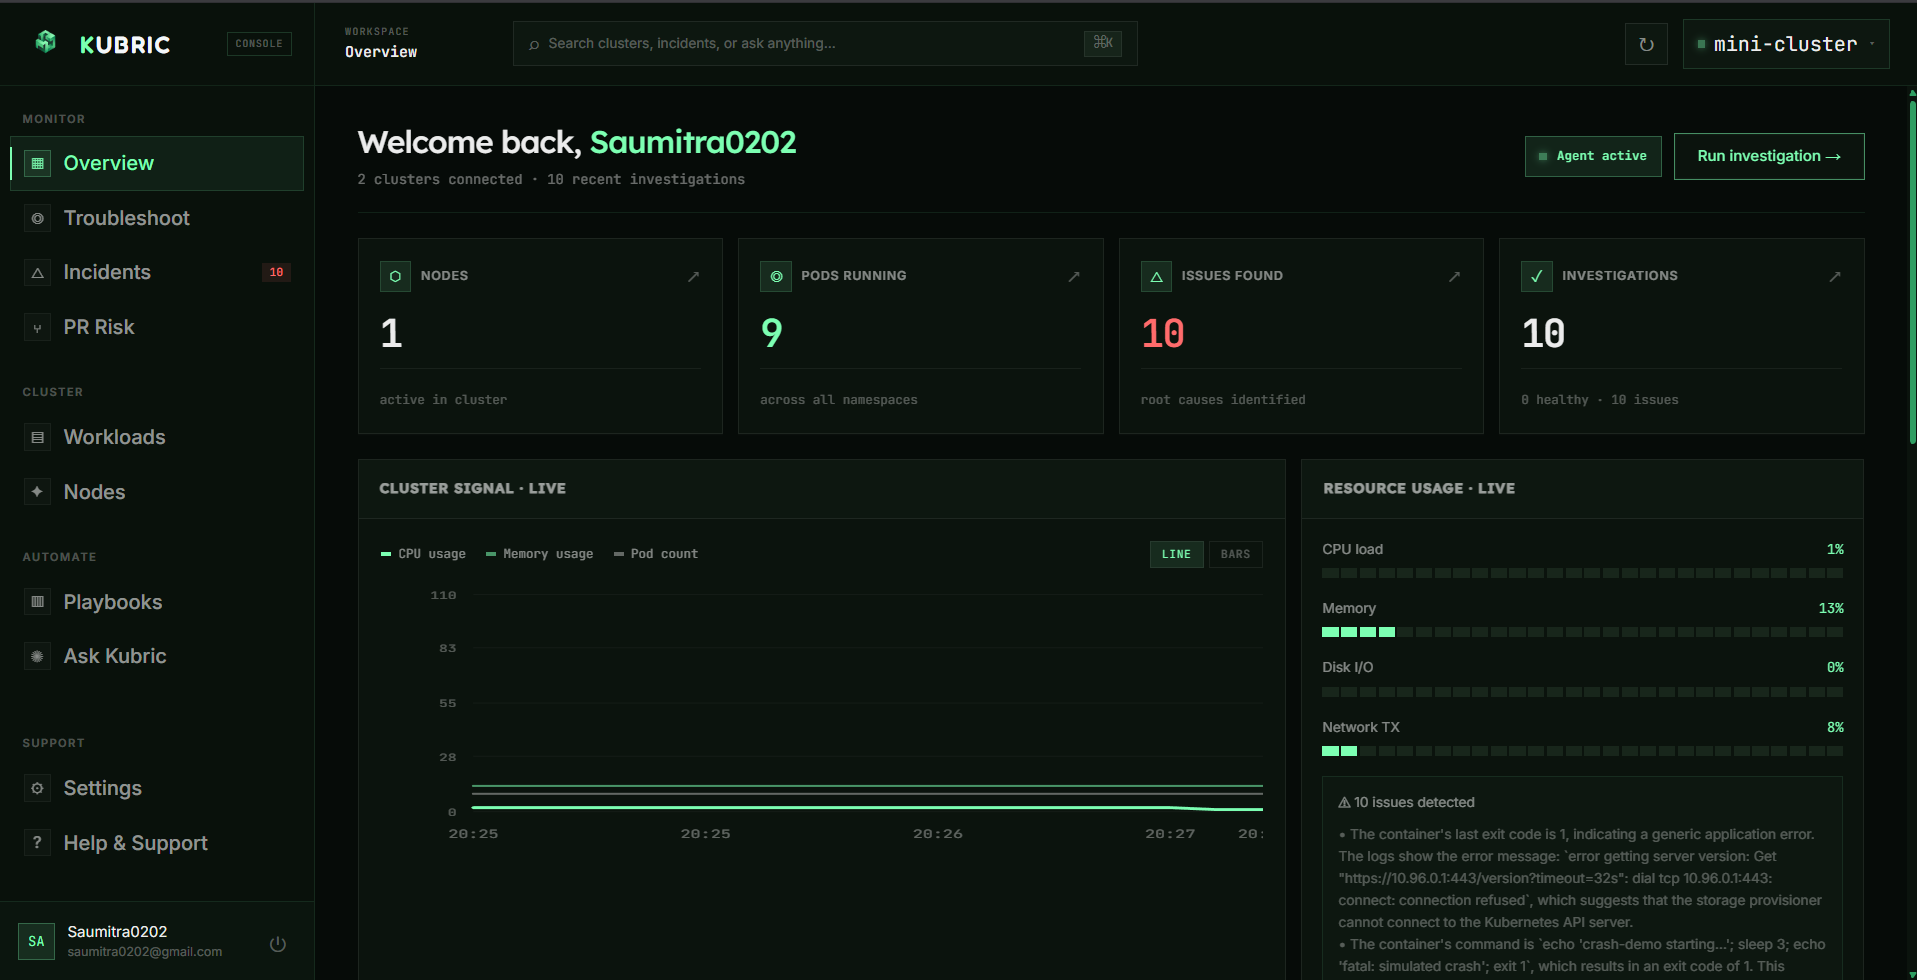The width and height of the screenshot is (1917, 980).
Task: Click the Issues Found triangle icon
Action: point(1156,276)
